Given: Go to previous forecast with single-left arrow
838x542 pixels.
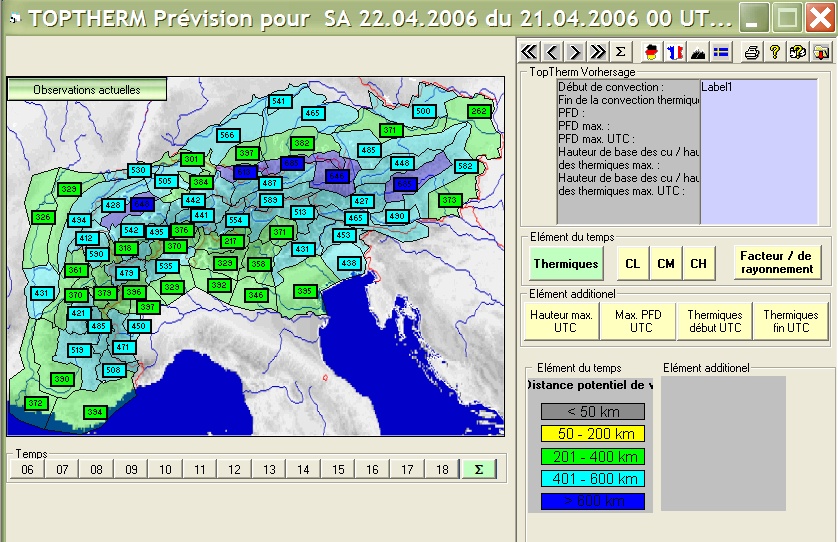Looking at the screenshot, I should pyautogui.click(x=552, y=52).
